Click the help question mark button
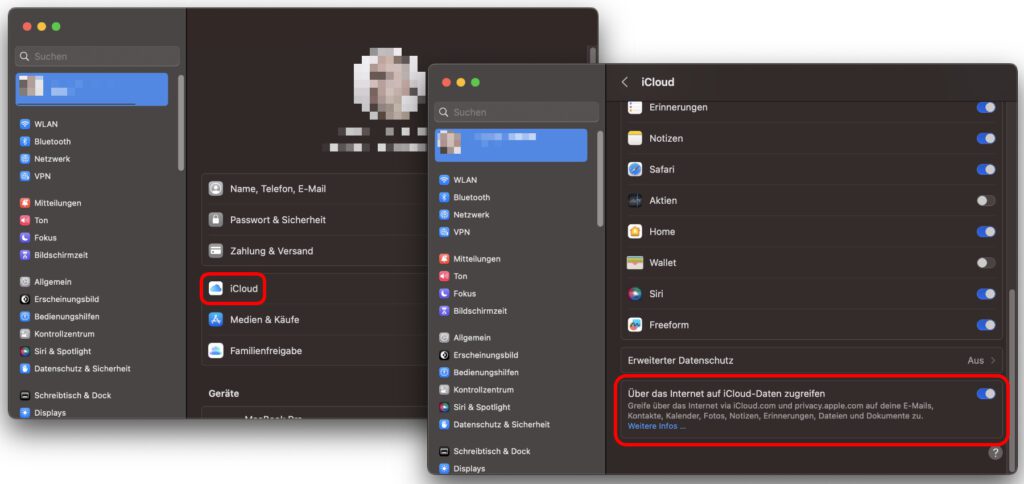This screenshot has height=484, width=1024. coord(995,452)
